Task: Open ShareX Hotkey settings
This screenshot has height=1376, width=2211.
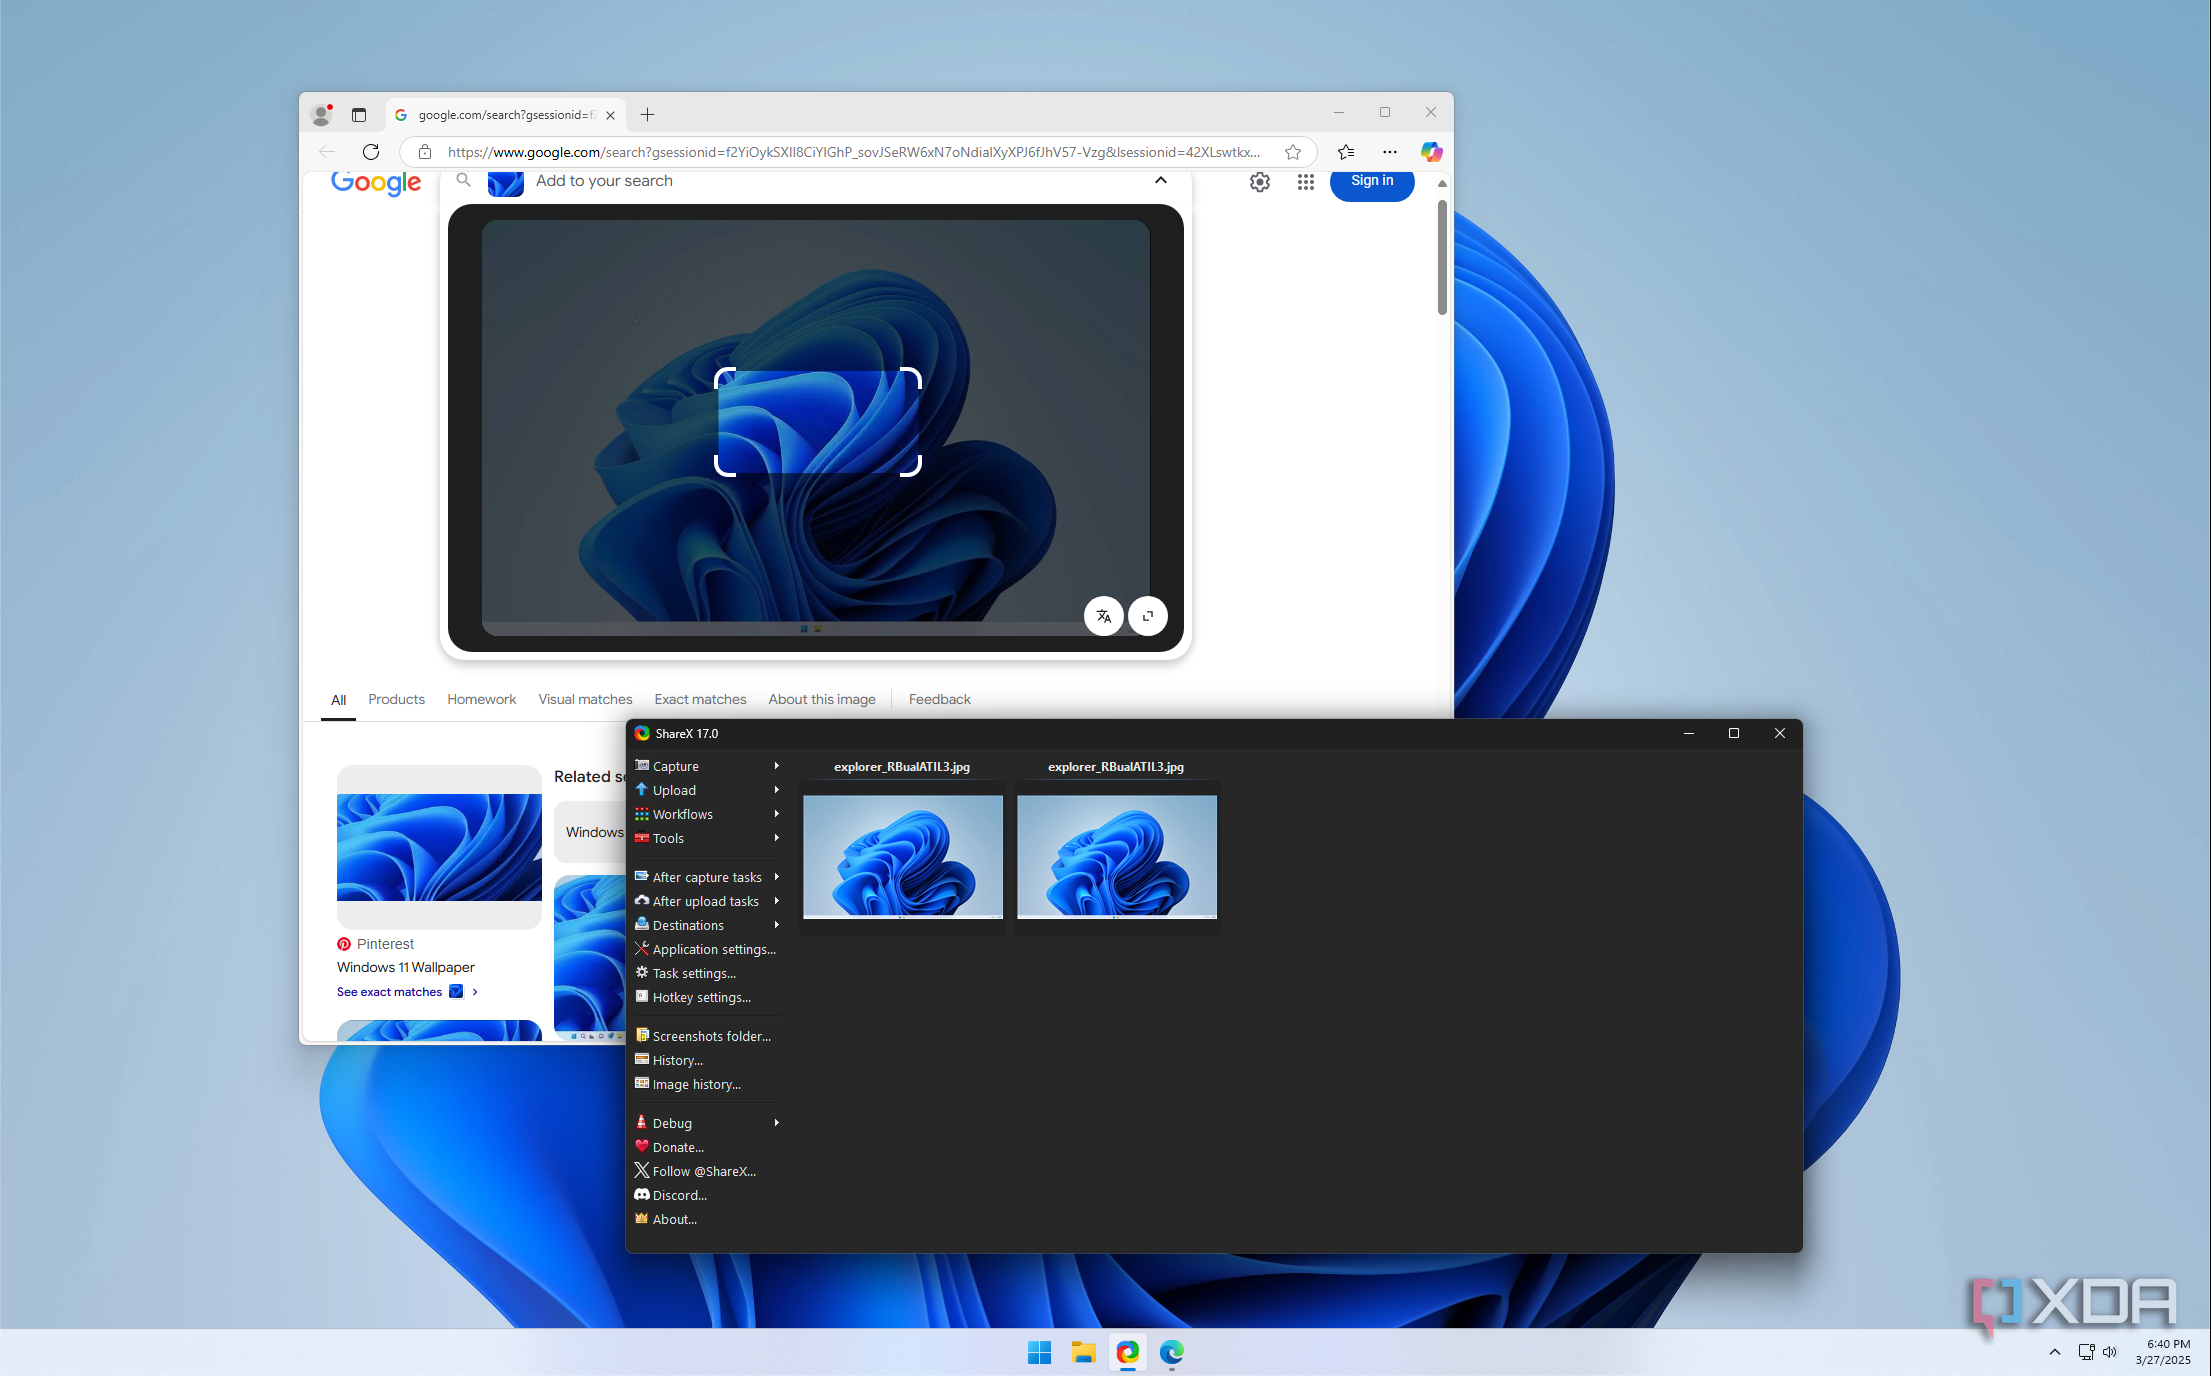Action: (x=706, y=997)
